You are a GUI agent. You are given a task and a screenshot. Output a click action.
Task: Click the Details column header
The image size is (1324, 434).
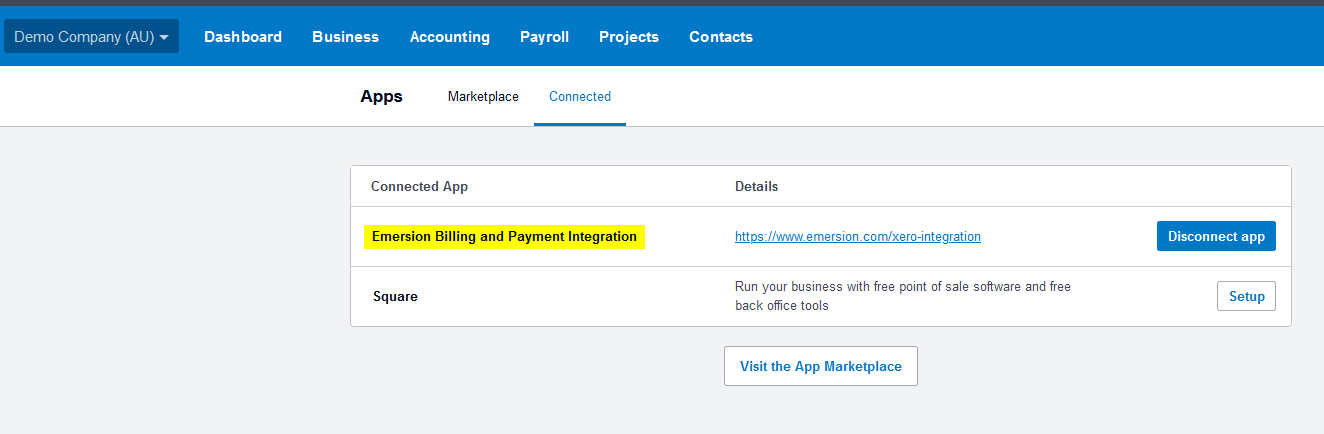pyautogui.click(x=756, y=187)
